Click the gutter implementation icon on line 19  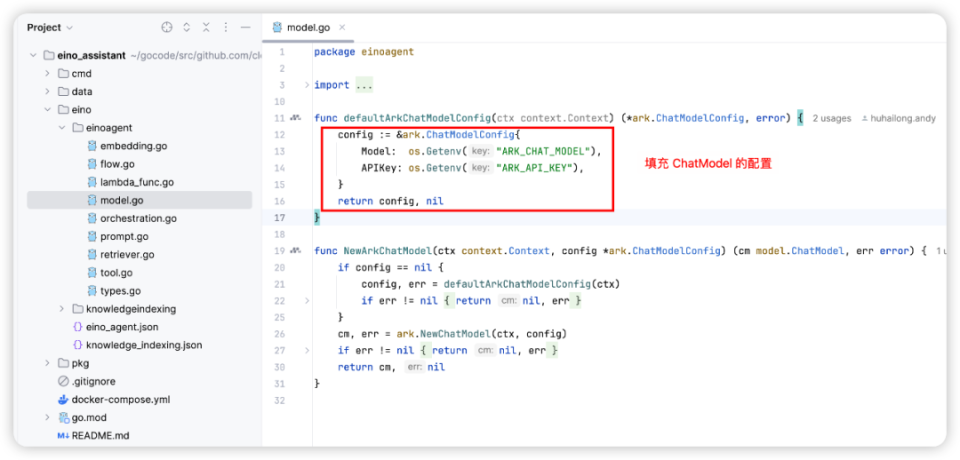pos(295,250)
